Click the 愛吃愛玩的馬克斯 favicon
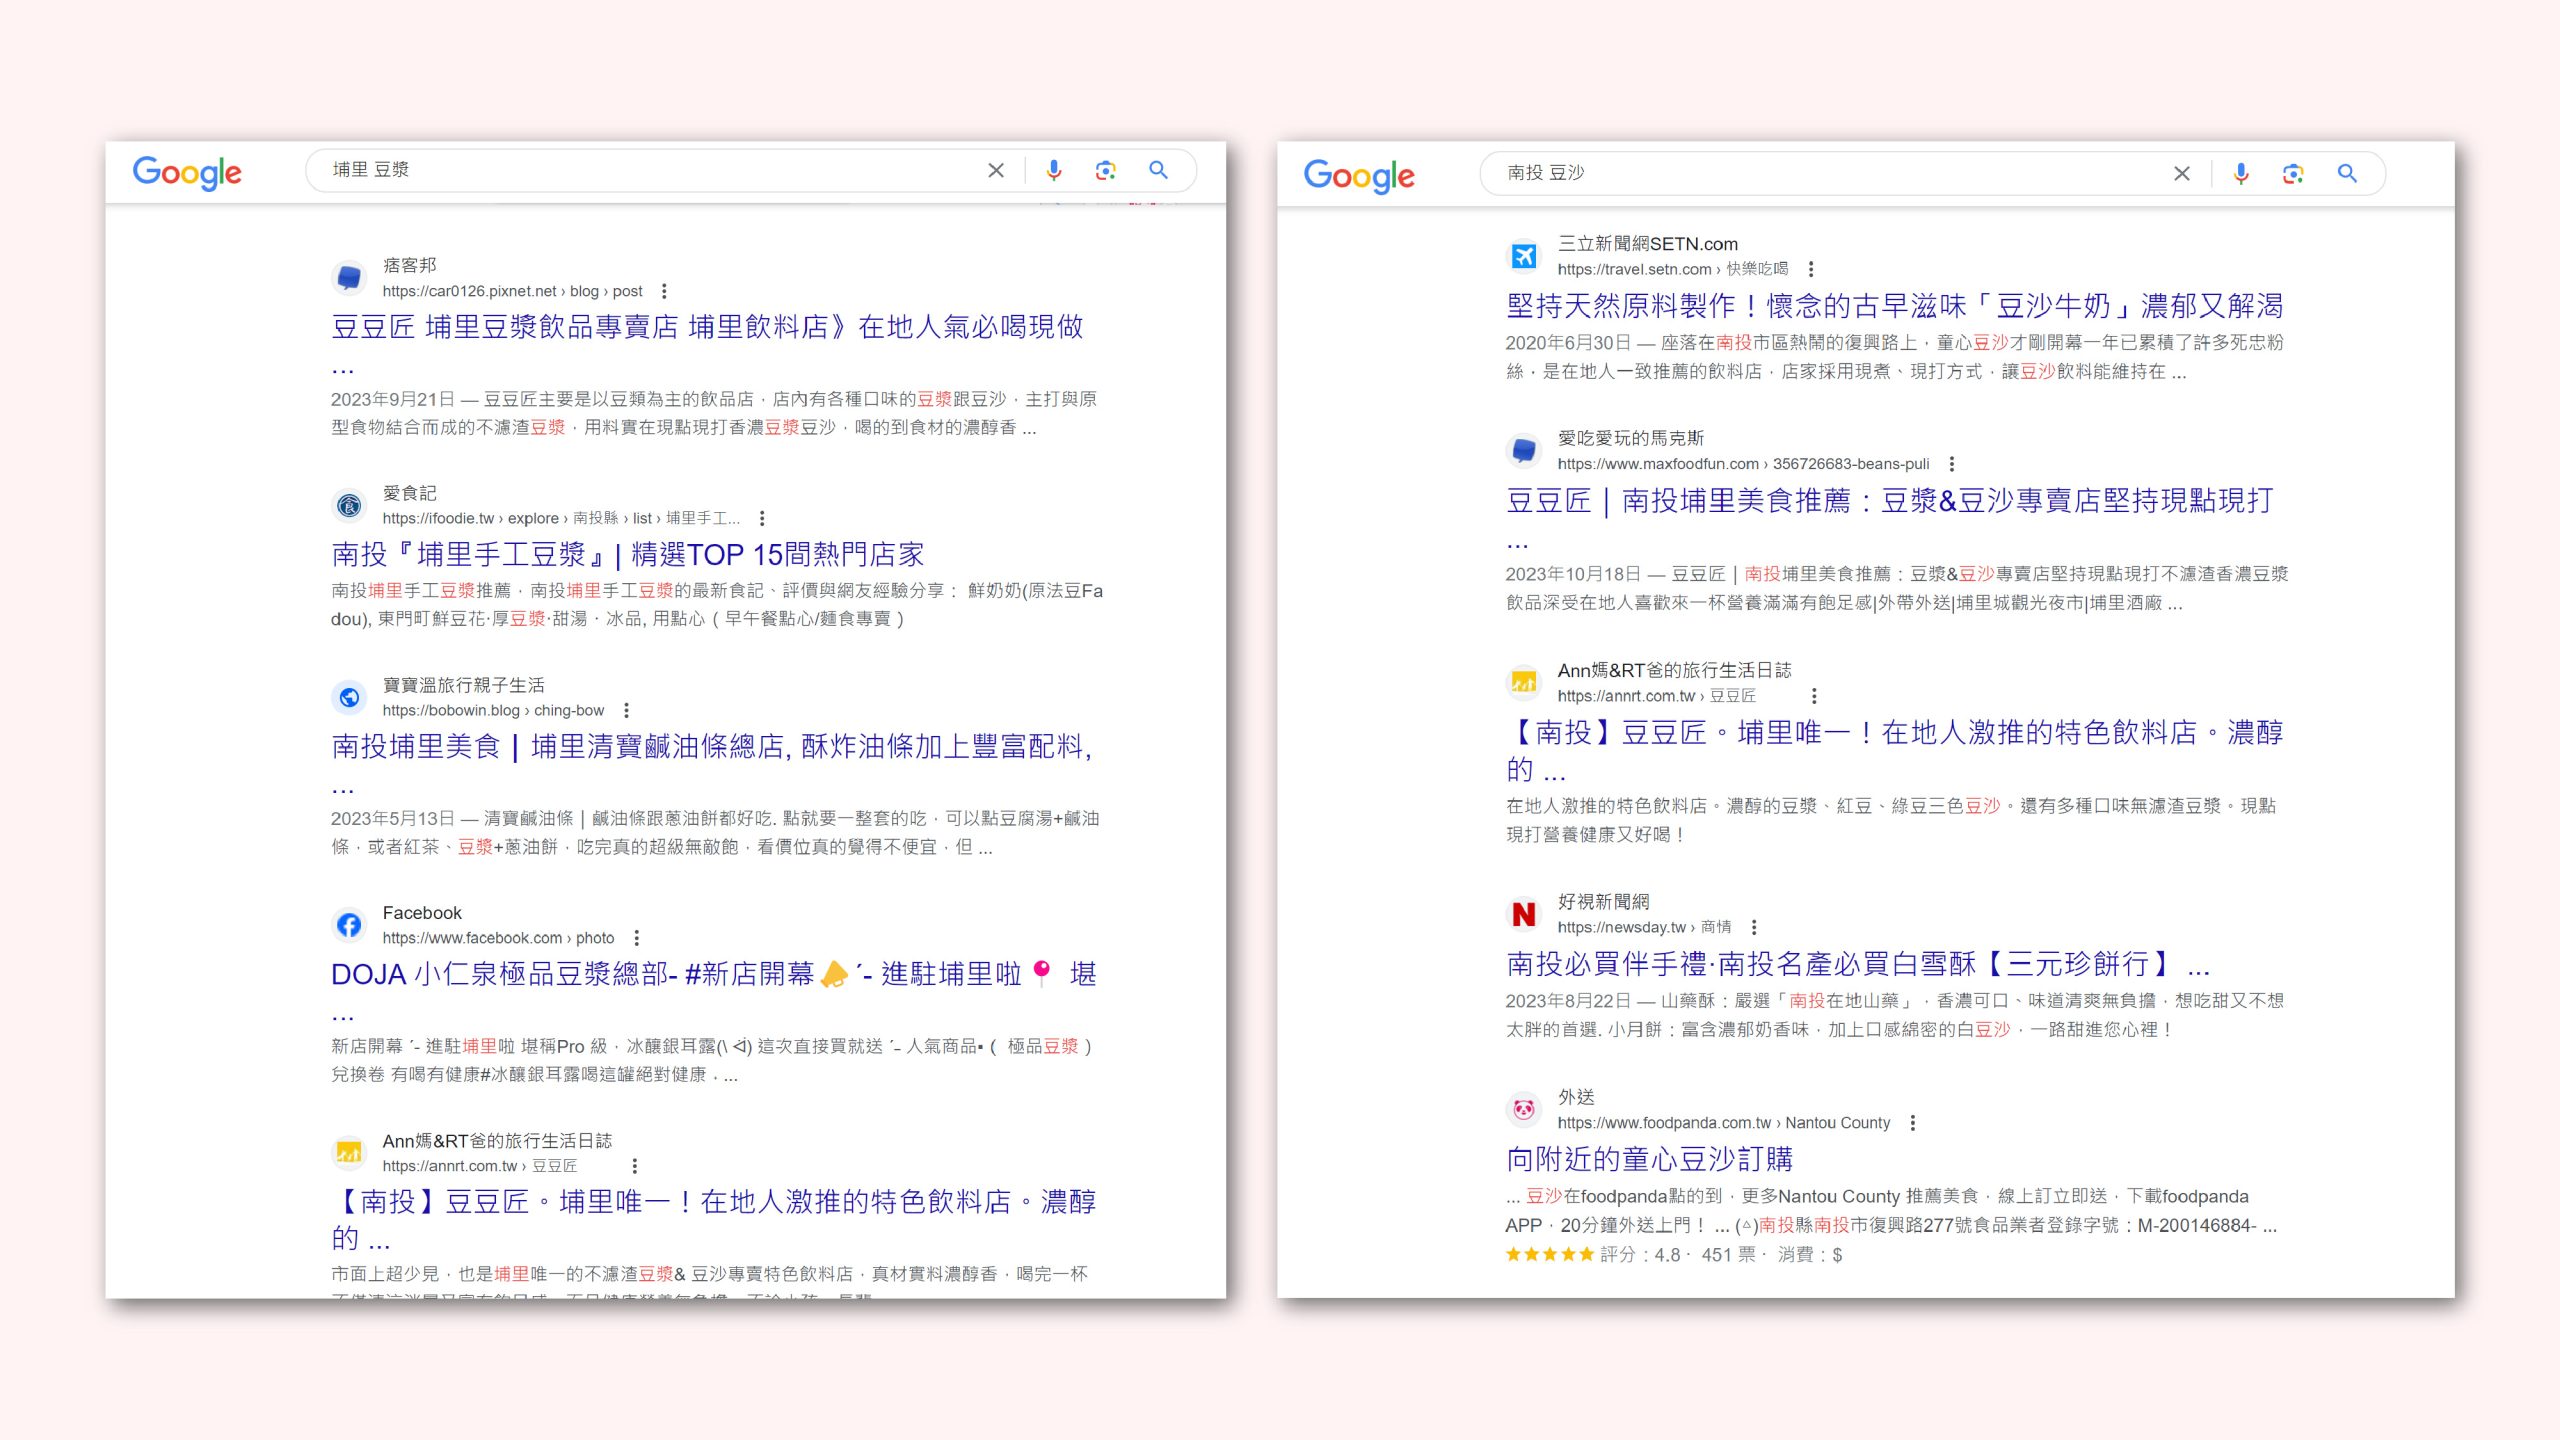 coord(1524,451)
